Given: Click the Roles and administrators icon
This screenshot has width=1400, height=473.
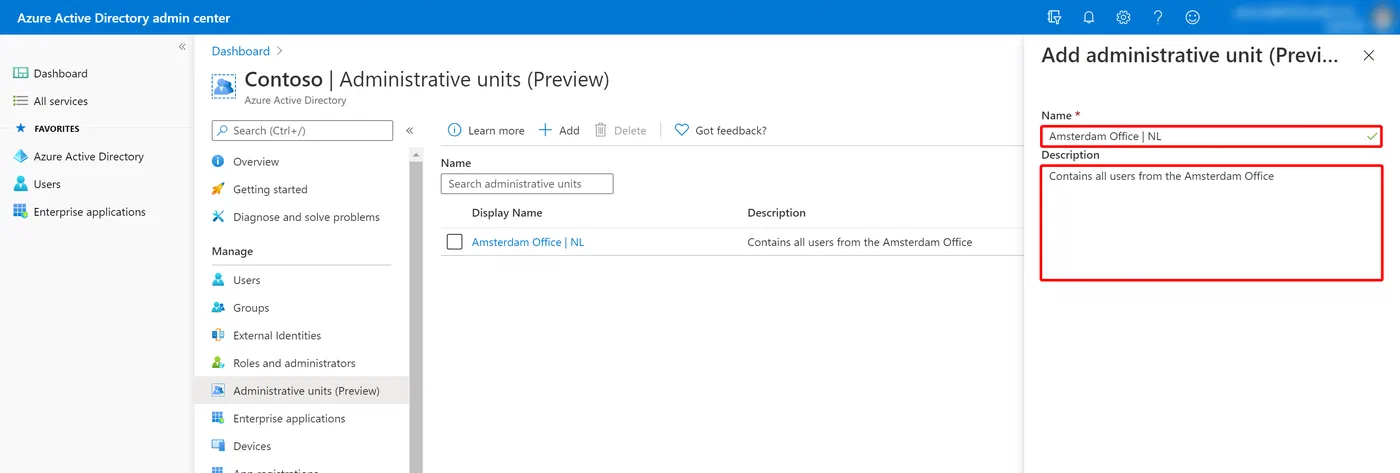Looking at the screenshot, I should (218, 363).
